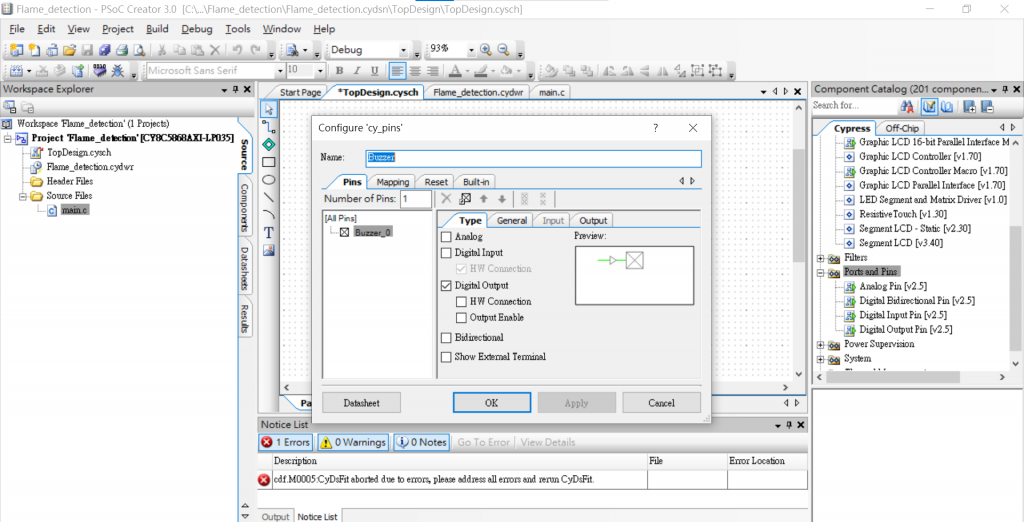Click the Print toolbar icon
The image size is (1024, 522).
coord(121,50)
